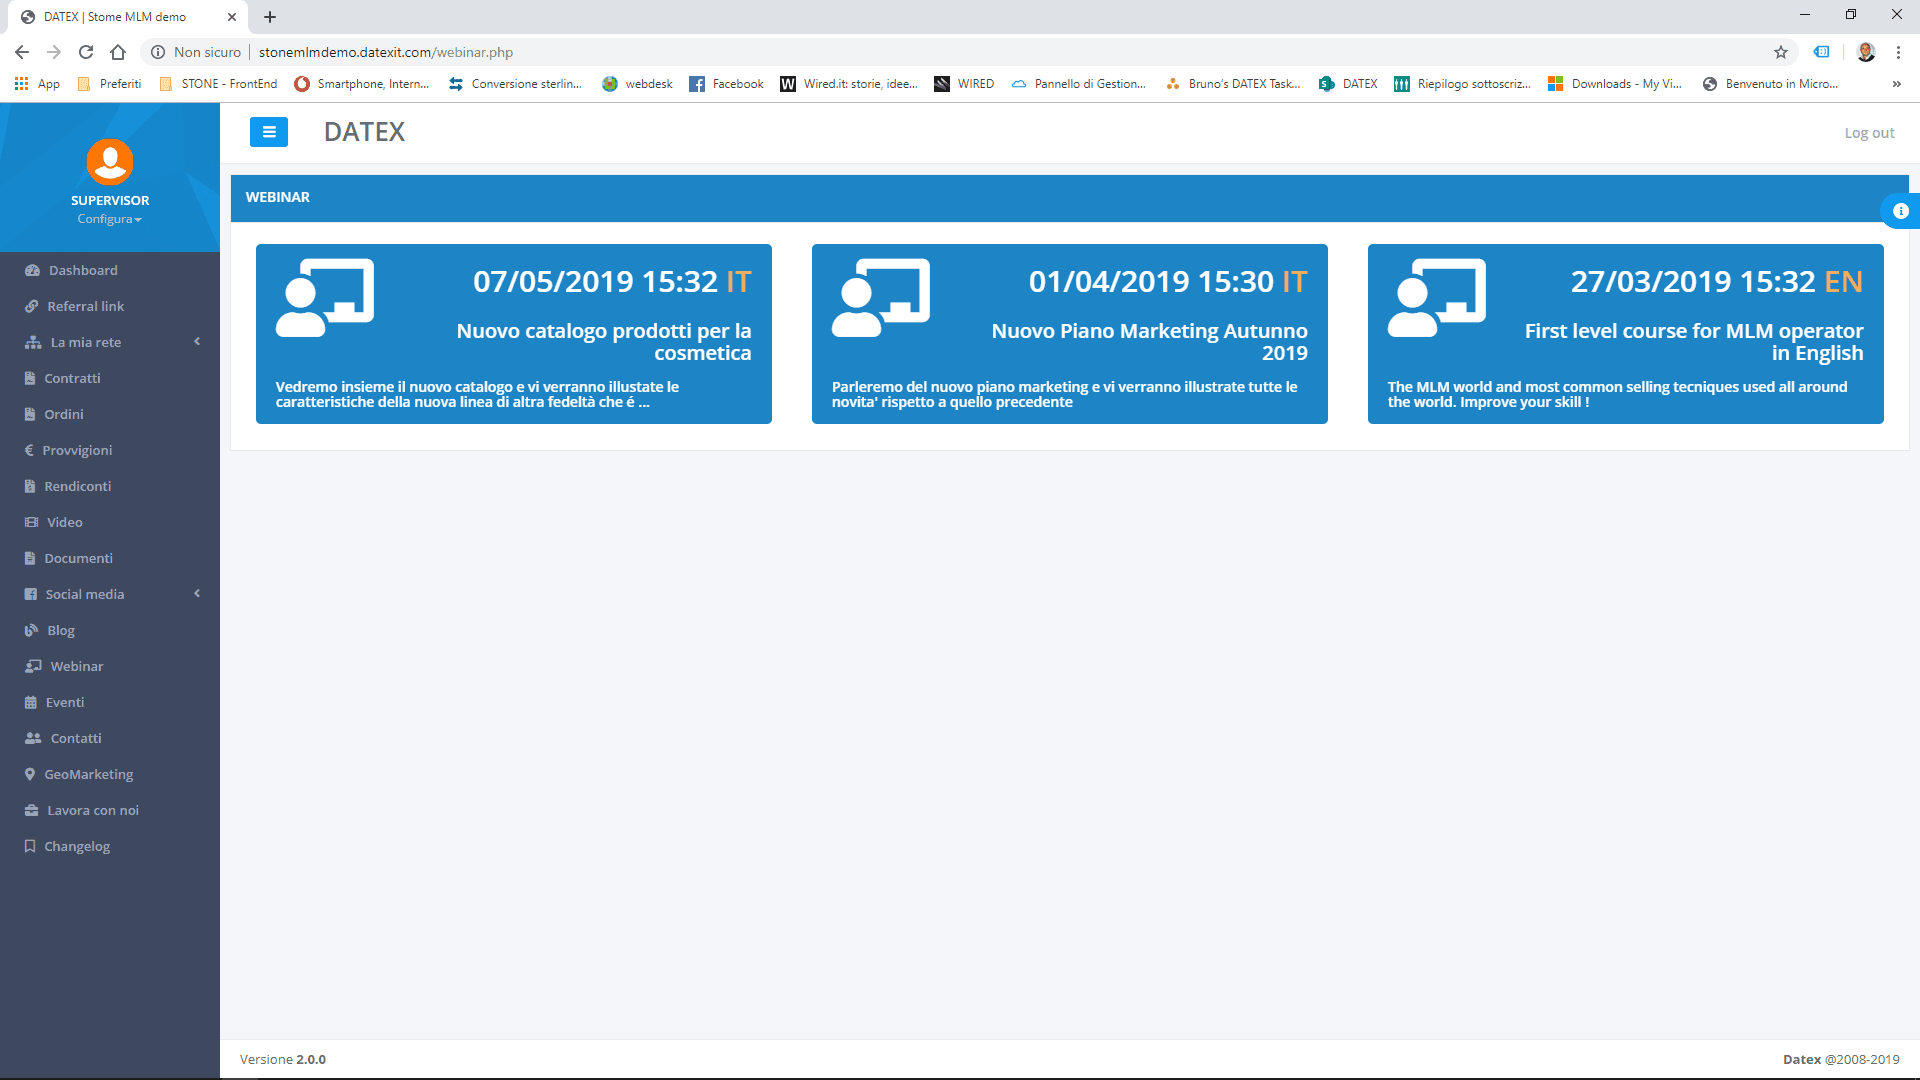This screenshot has height=1080, width=1920.
Task: Click the Video film icon
Action: [x=31, y=522]
